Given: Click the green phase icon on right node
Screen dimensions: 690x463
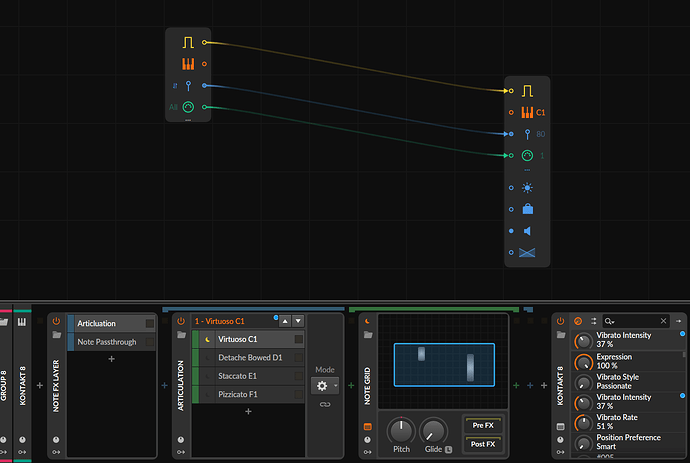Looking at the screenshot, I should pyautogui.click(x=527, y=155).
